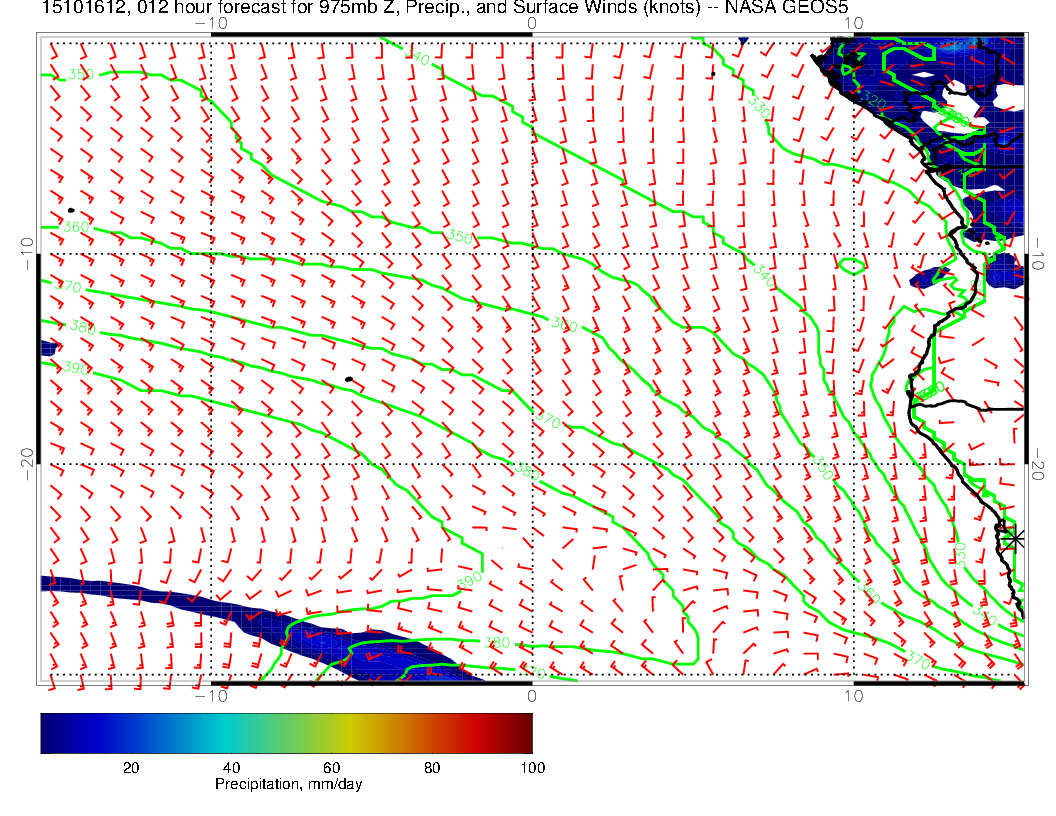The image size is (1056, 816).
Task: Click the dark red end of the precipitation colorbar
Action: coord(524,732)
